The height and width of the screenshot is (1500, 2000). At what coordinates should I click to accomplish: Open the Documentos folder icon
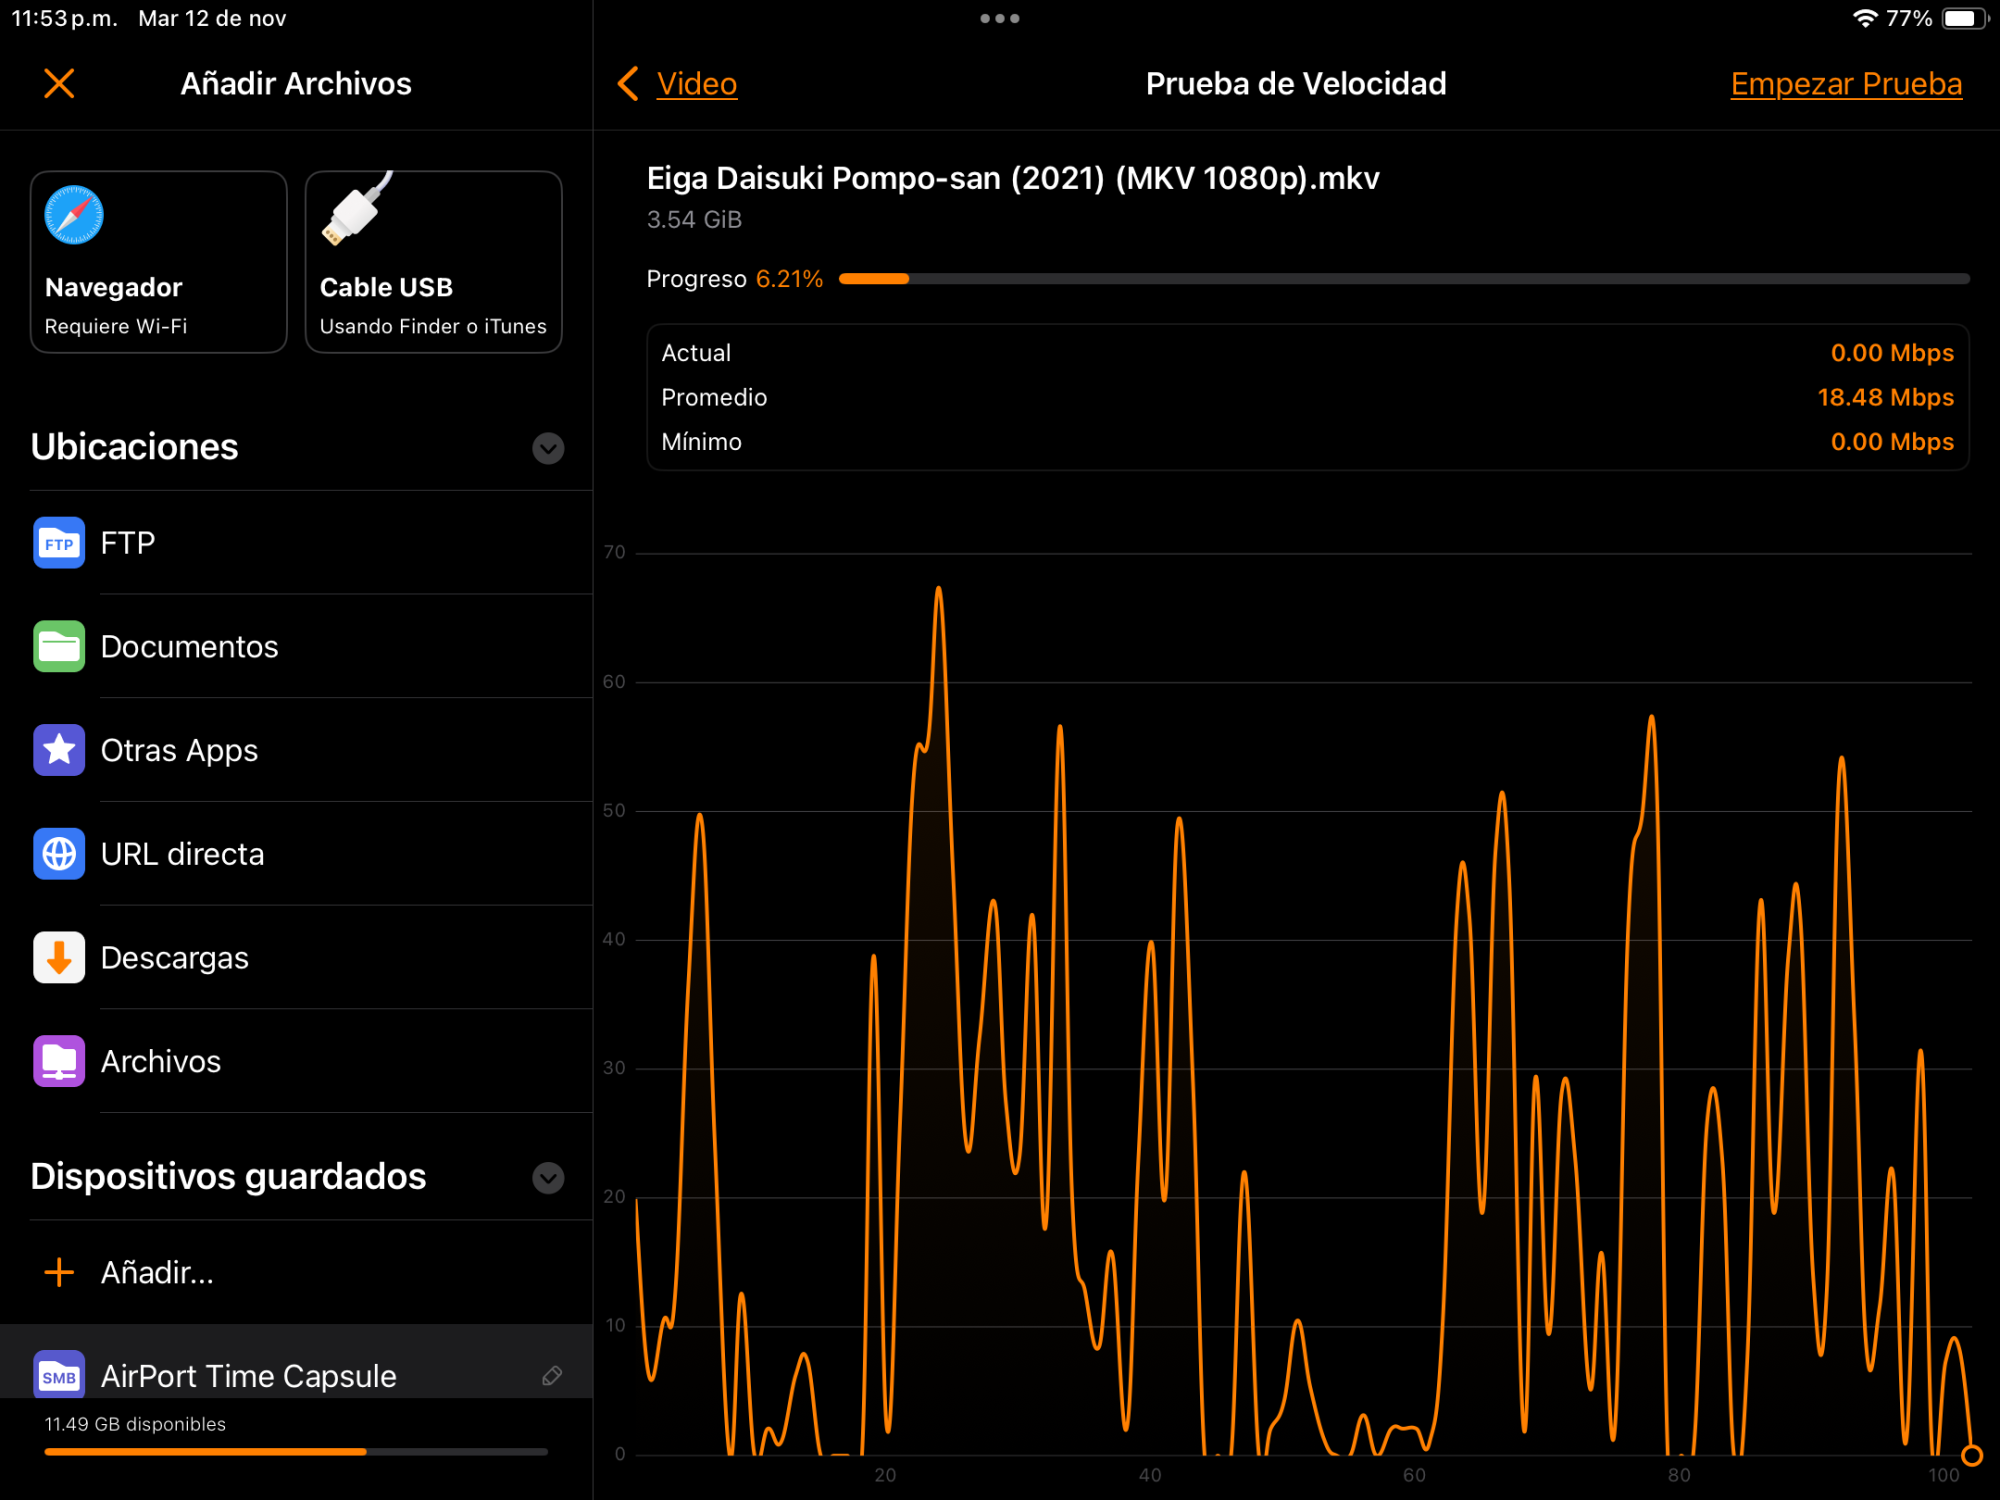click(59, 647)
